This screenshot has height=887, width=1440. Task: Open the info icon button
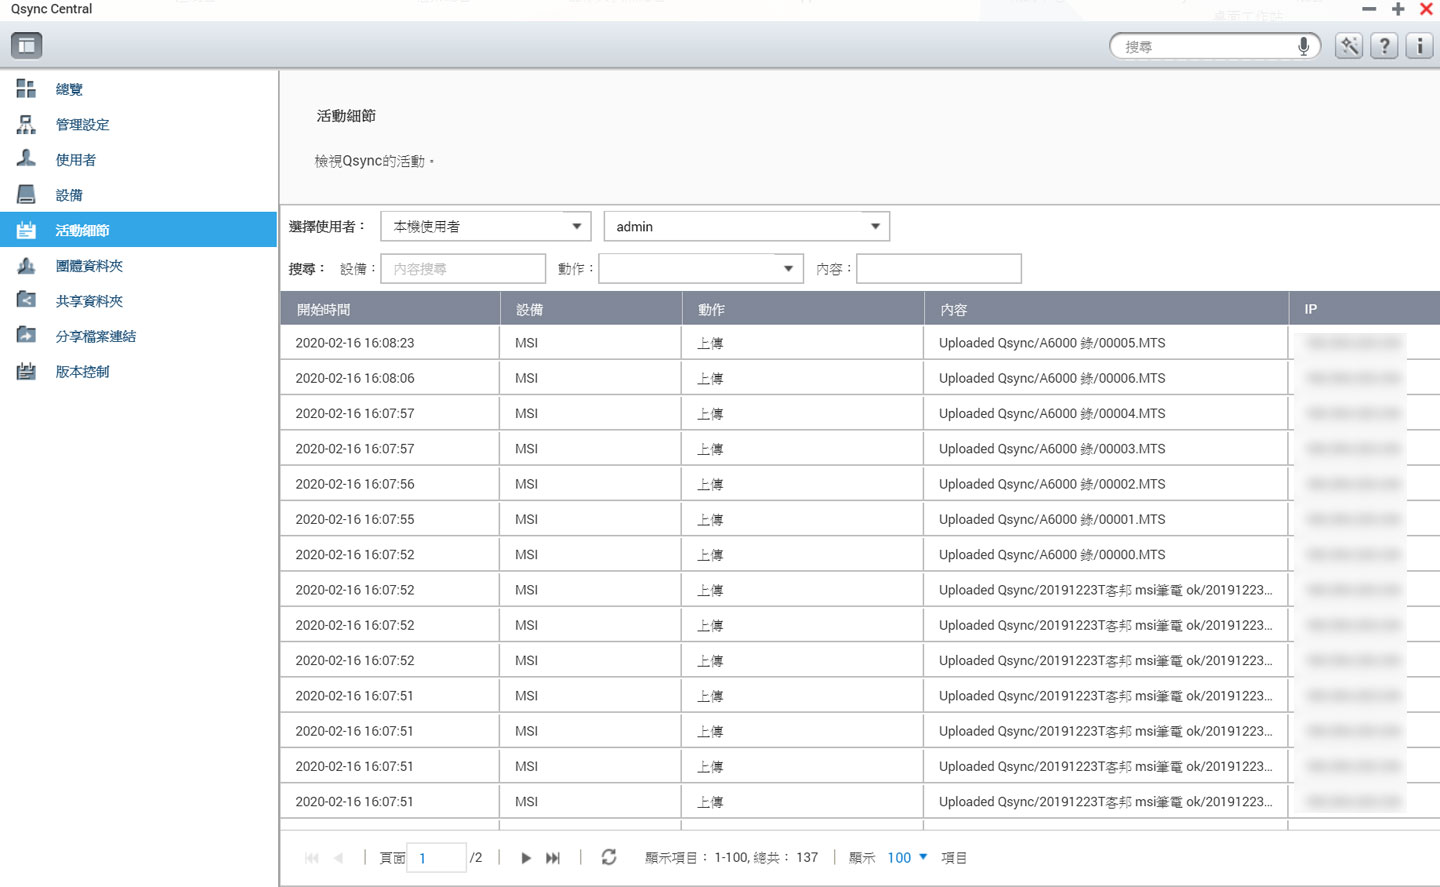[1419, 46]
